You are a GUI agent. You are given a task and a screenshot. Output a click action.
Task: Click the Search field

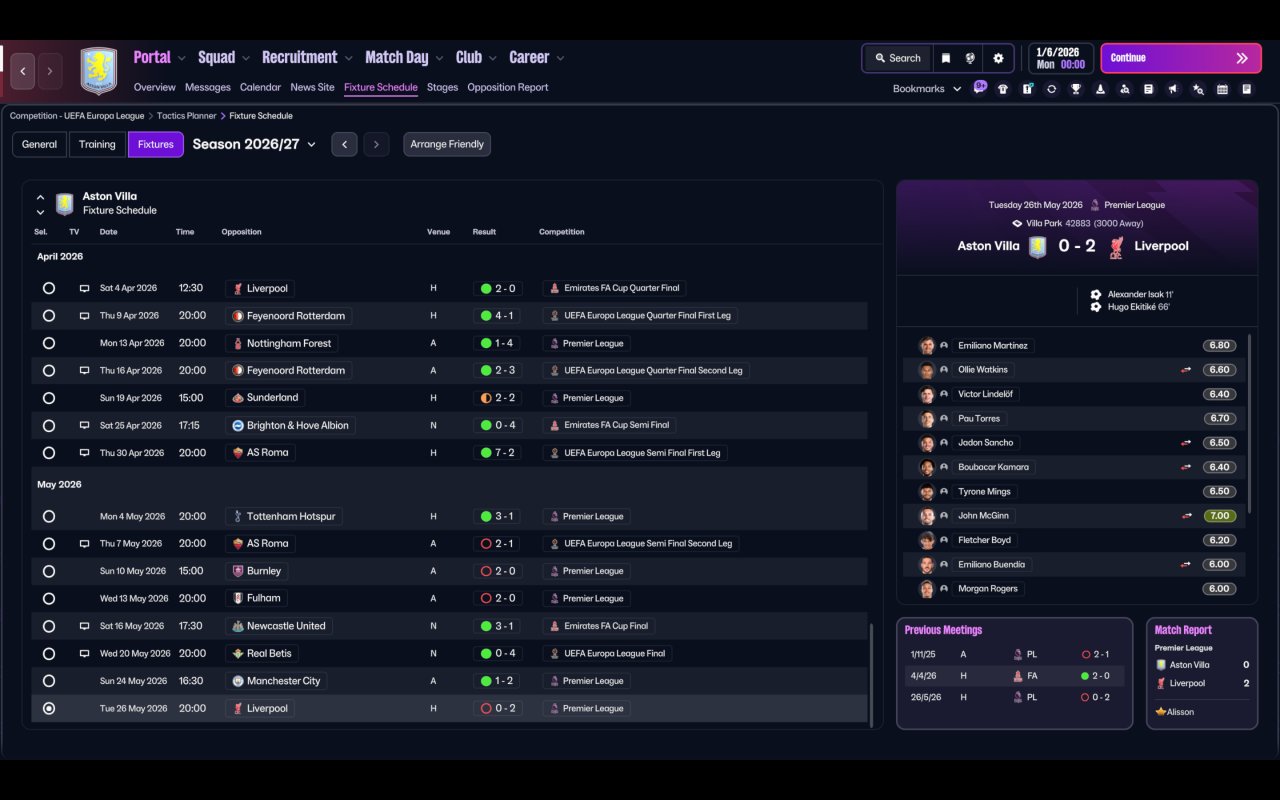point(897,58)
